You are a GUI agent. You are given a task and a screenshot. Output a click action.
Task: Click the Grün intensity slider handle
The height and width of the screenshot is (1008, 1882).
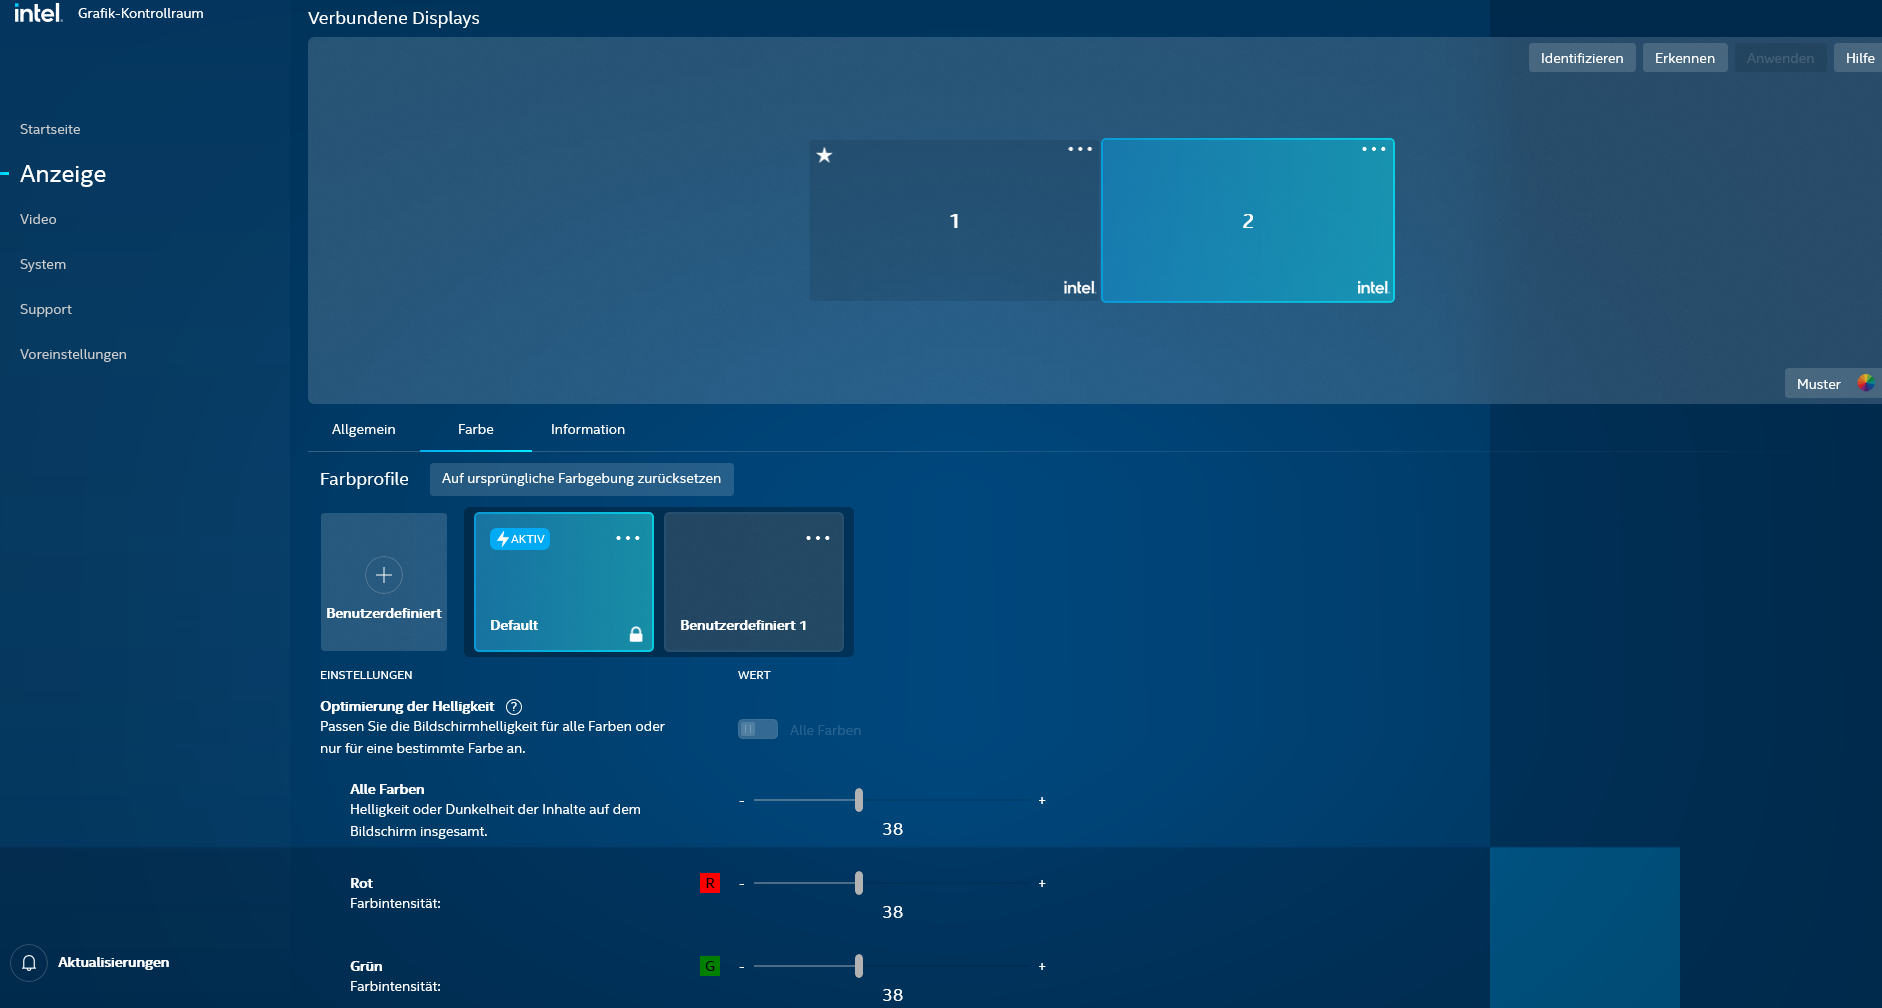(859, 966)
